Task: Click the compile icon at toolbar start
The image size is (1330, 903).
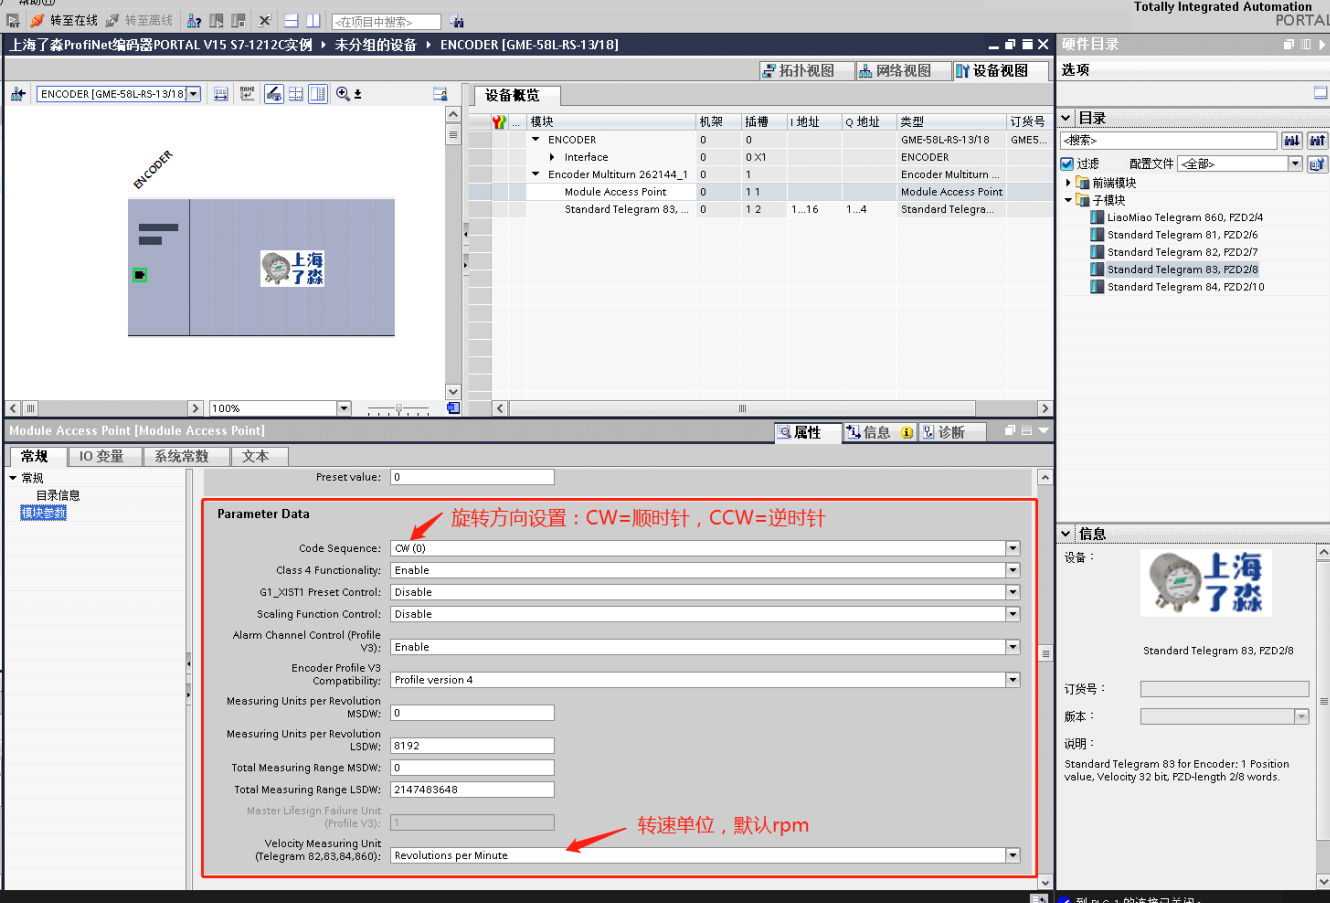Action: [13, 20]
